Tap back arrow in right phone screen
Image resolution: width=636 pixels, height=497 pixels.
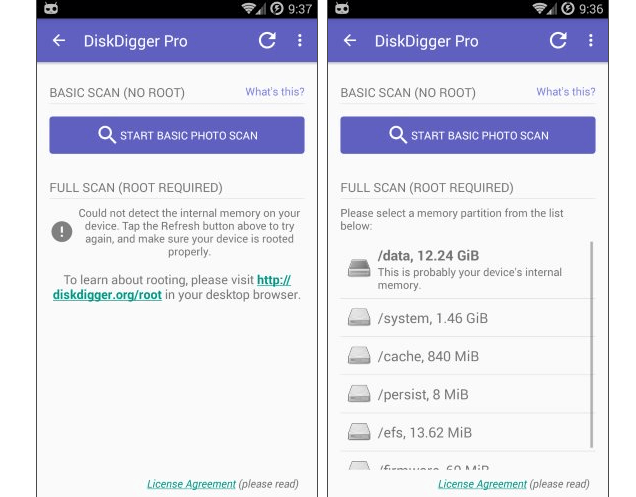click(x=350, y=41)
